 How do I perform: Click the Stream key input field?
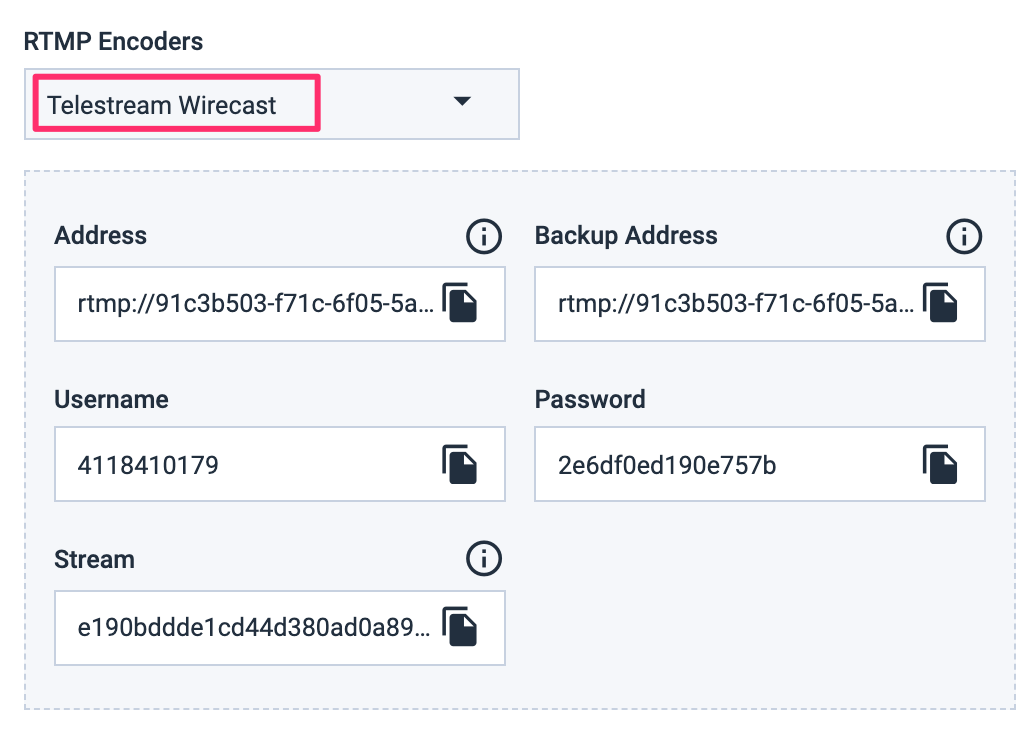255,627
